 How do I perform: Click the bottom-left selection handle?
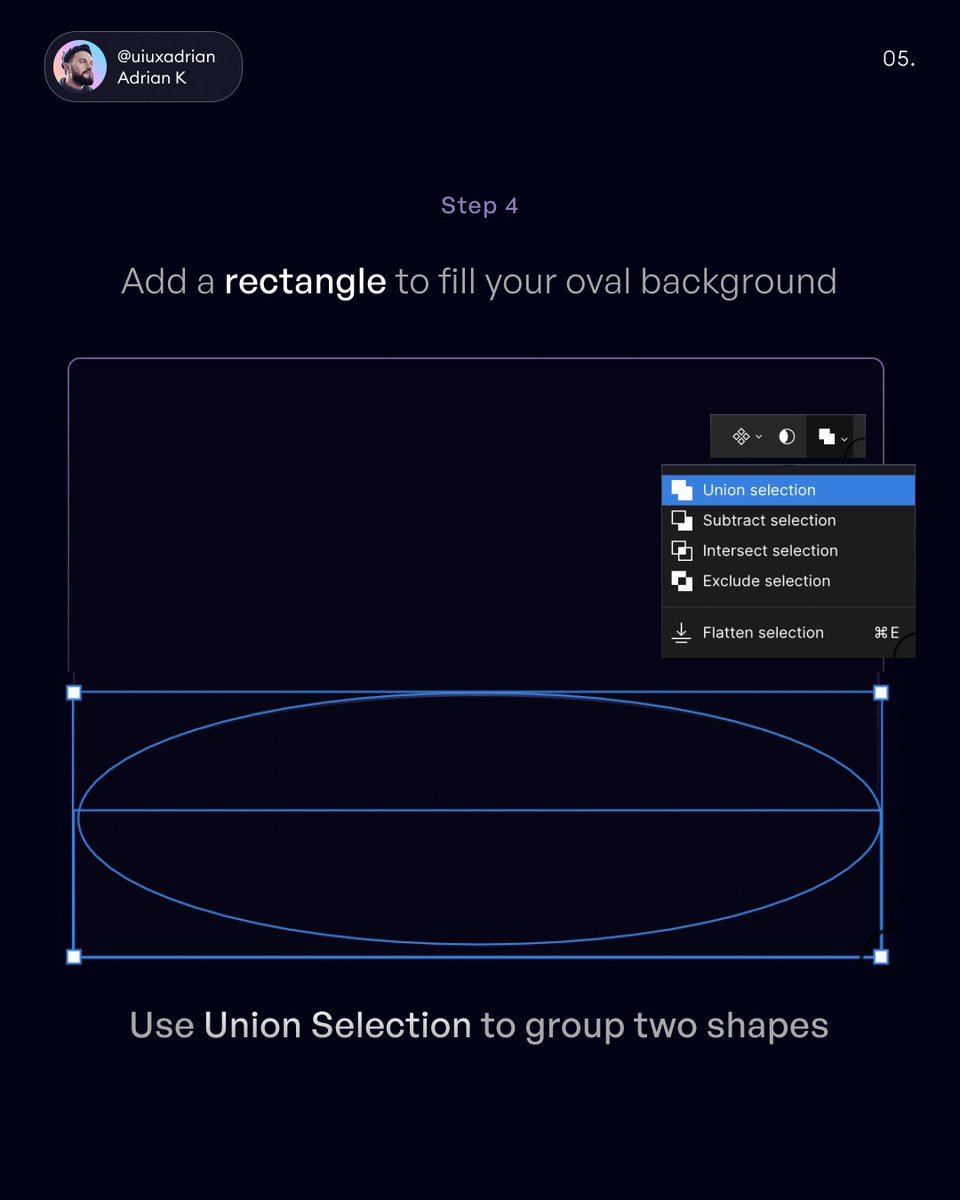[x=74, y=956]
